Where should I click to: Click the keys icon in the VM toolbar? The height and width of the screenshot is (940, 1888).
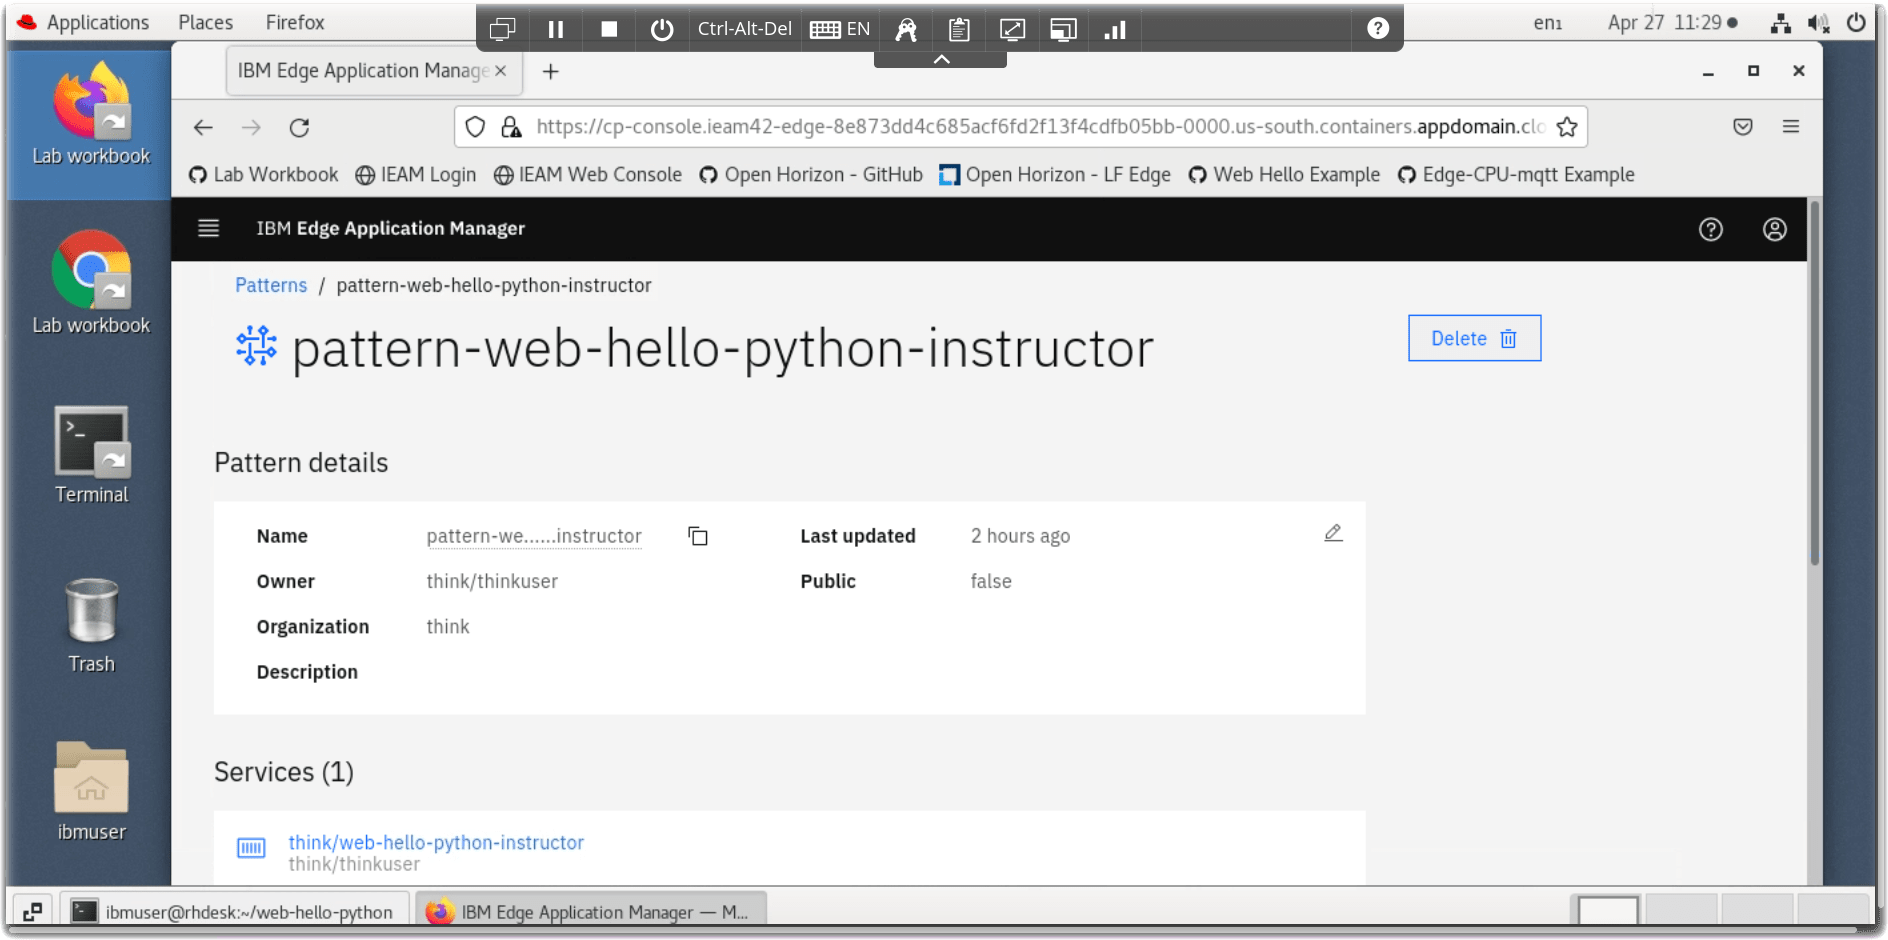(906, 29)
